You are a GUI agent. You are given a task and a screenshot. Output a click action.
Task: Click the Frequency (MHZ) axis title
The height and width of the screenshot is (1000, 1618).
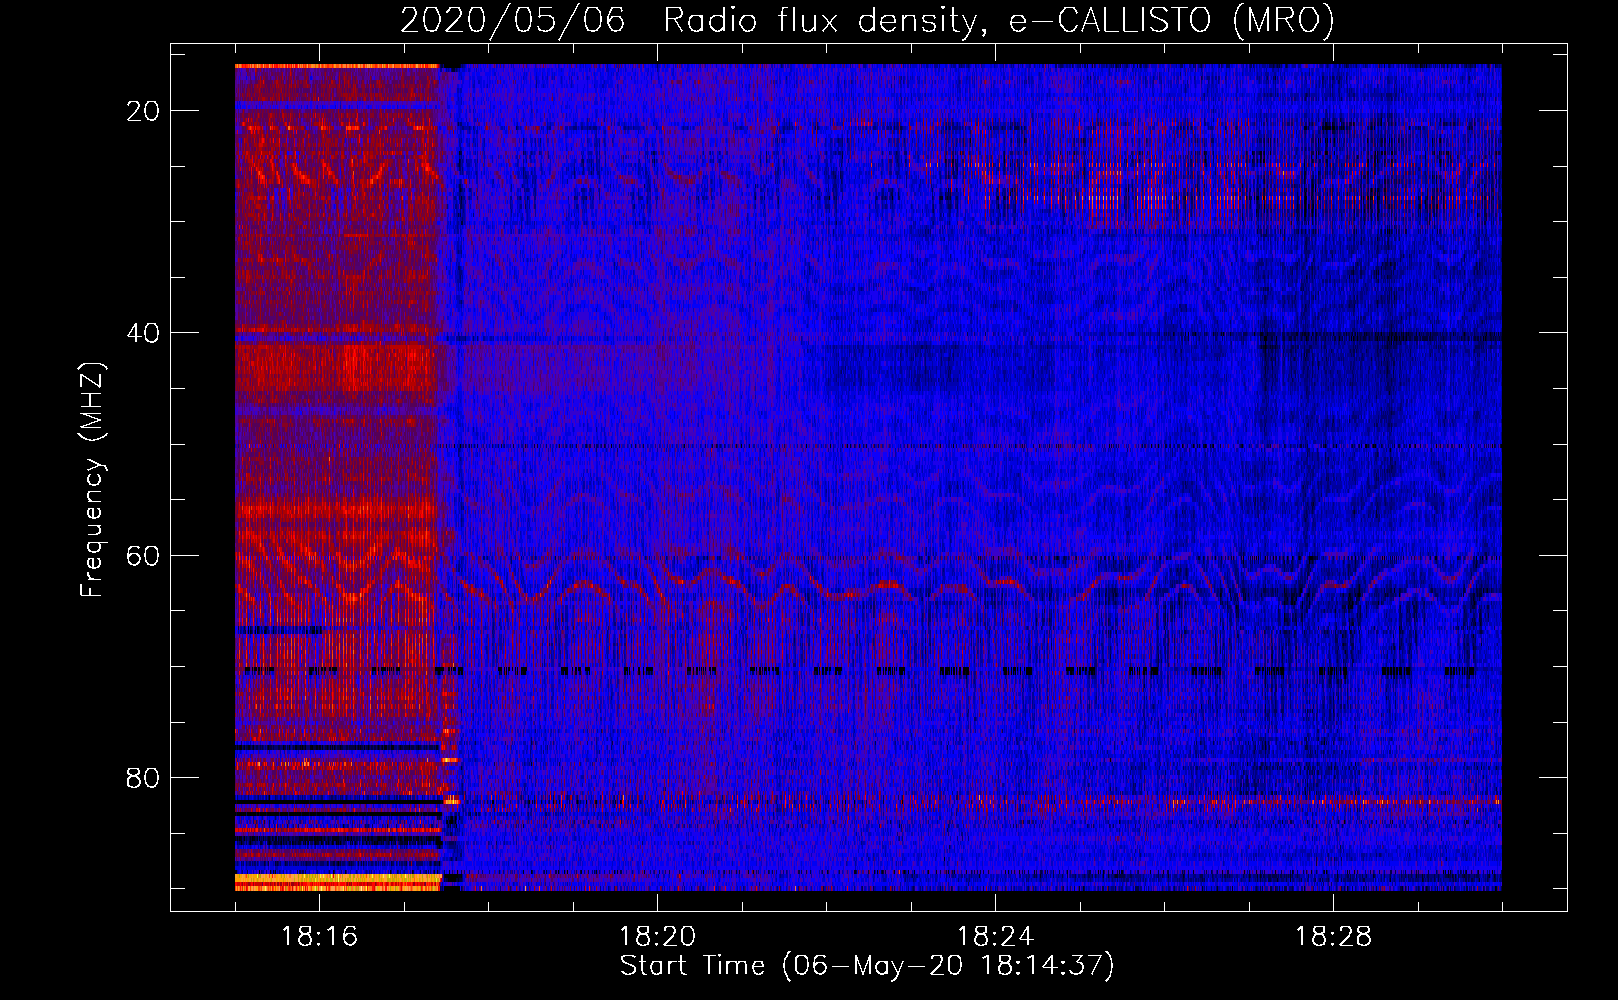coord(92,480)
